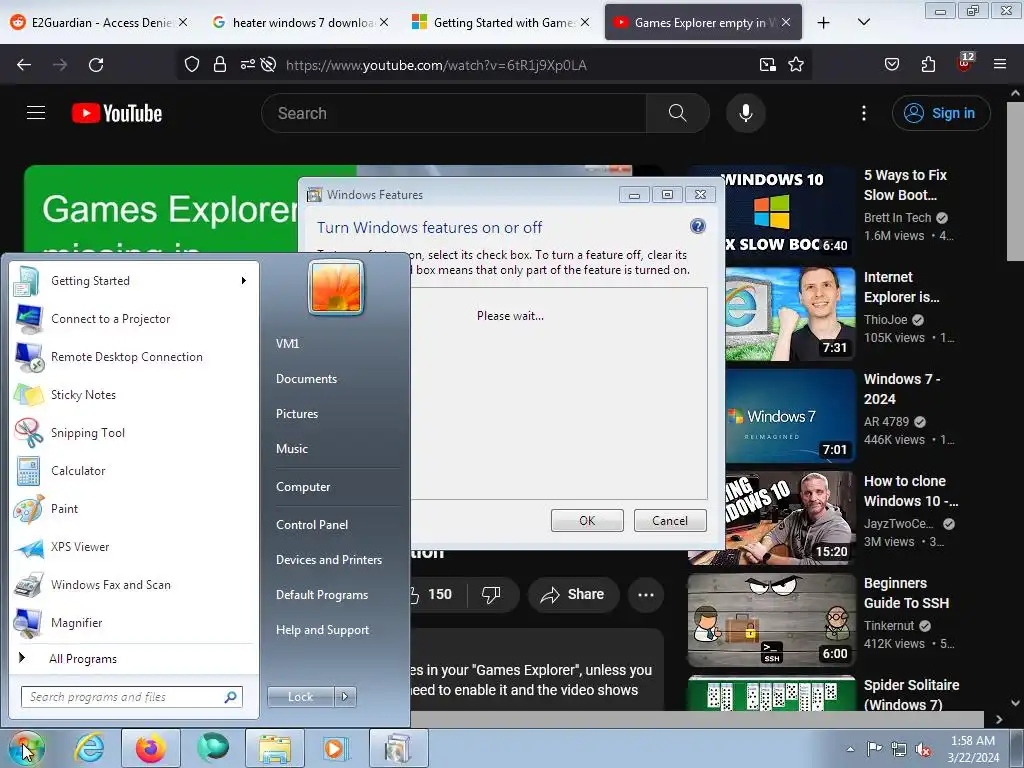
Task: Switch to E2Guardian Access Denied tab
Action: (98, 22)
